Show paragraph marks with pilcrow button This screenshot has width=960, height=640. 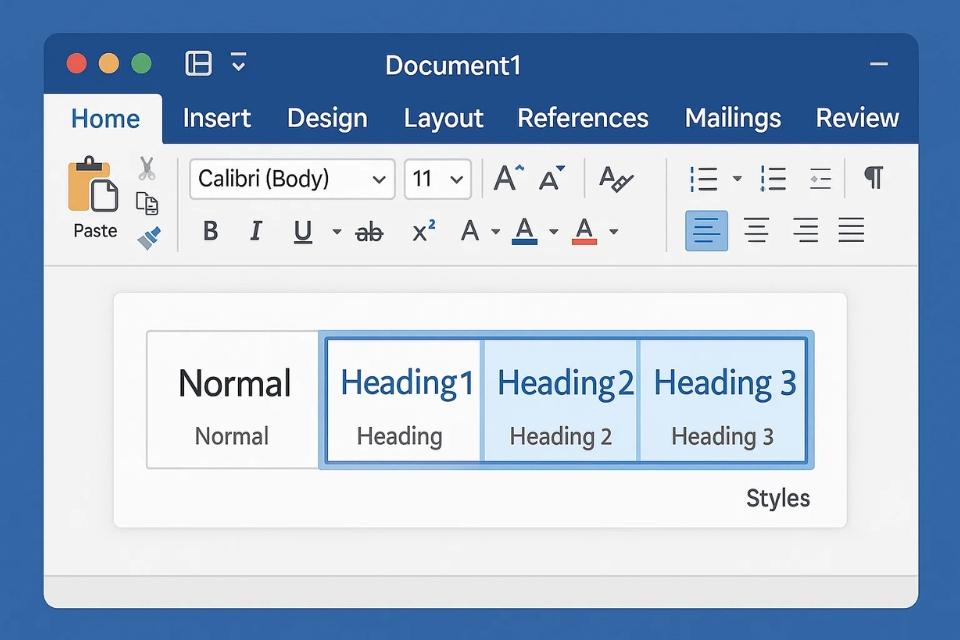(x=873, y=178)
